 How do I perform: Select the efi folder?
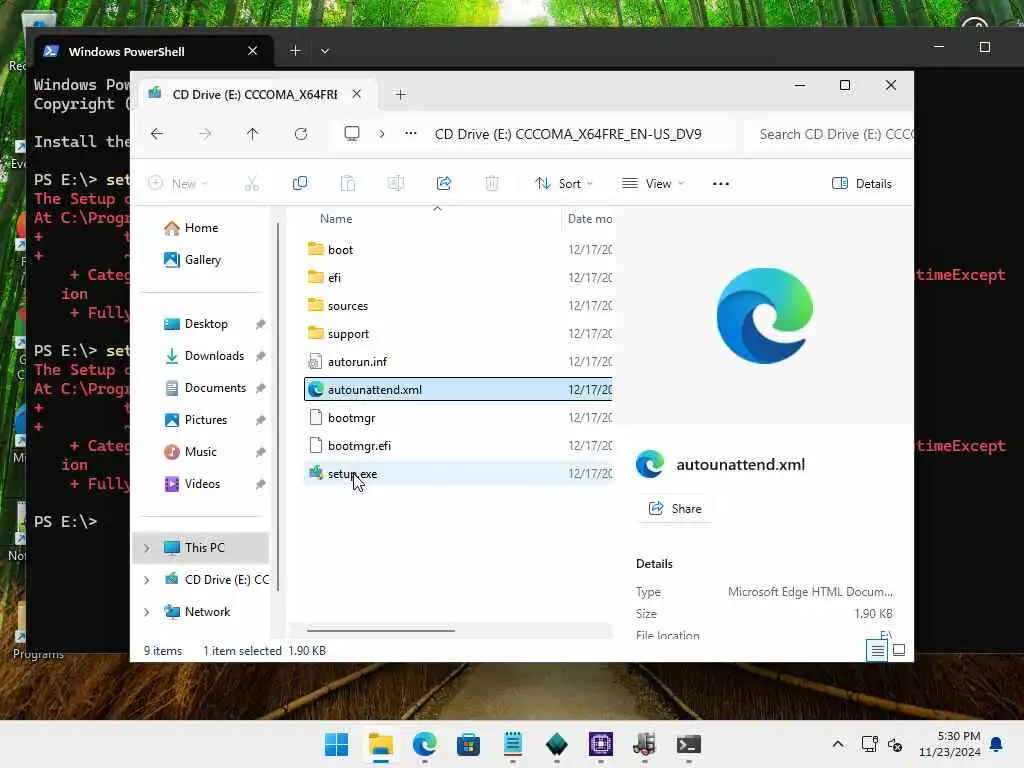coord(458,278)
